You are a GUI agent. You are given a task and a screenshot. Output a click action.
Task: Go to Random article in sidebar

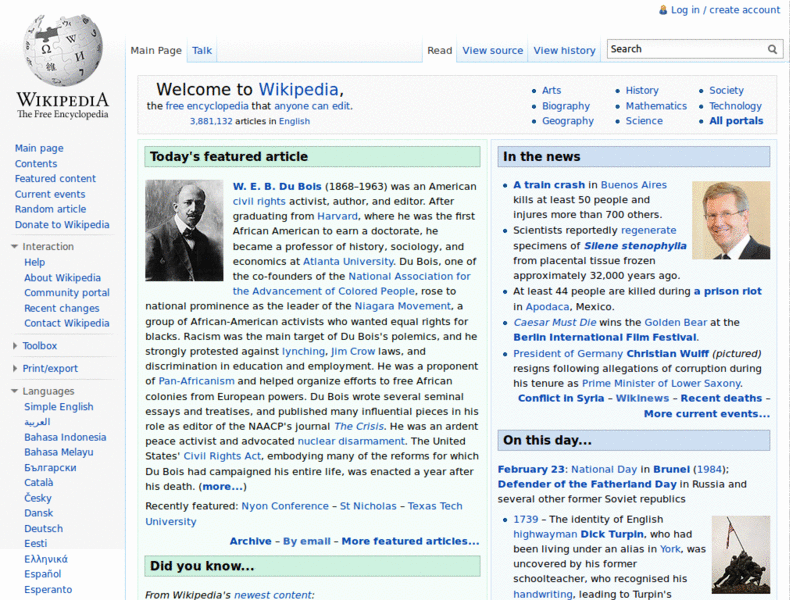(x=50, y=210)
